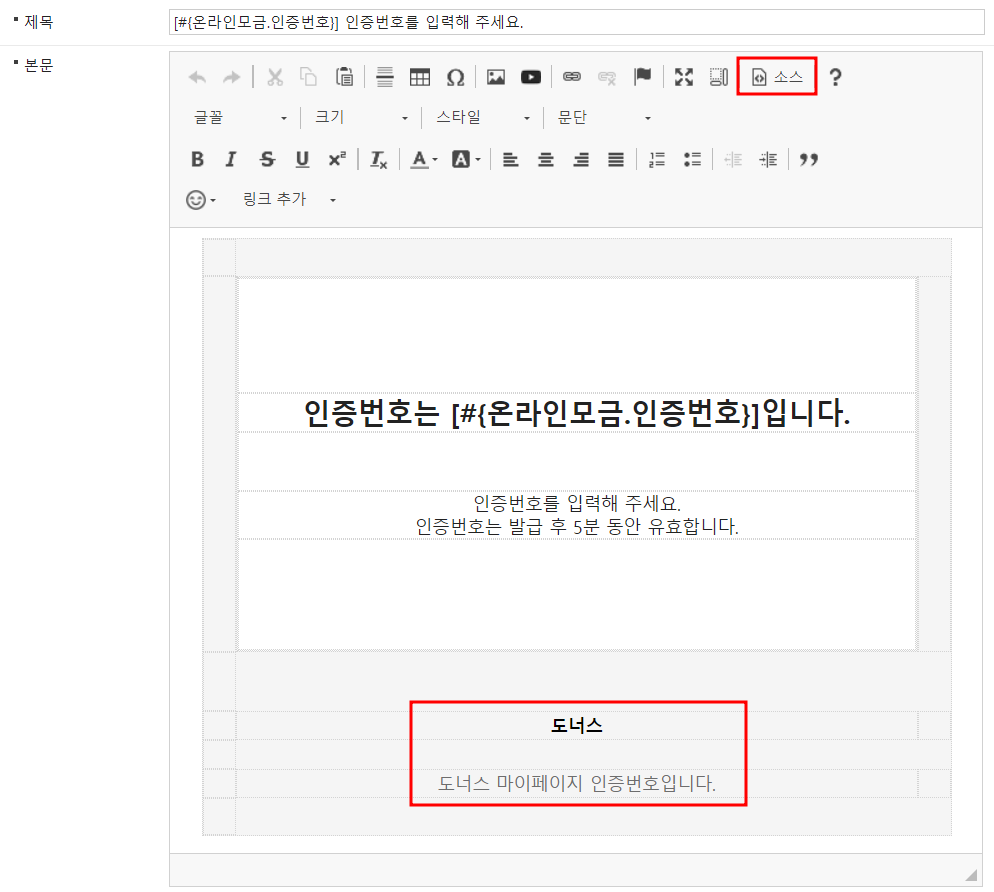Toggle italic formatting
The width and height of the screenshot is (994, 892).
point(231,159)
